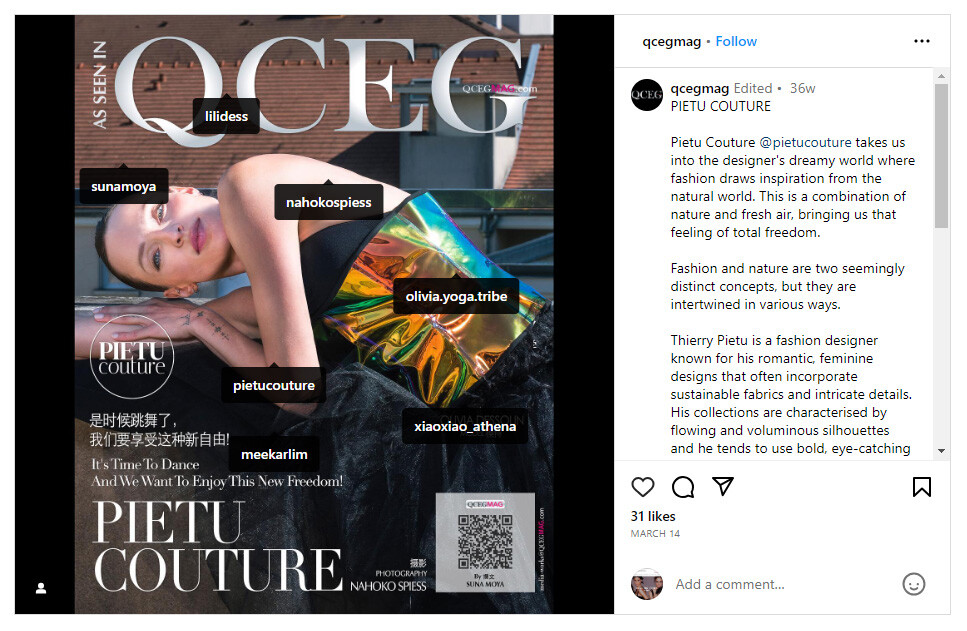Open the emoji picker smiley icon
The image size is (967, 631).
coord(913,584)
